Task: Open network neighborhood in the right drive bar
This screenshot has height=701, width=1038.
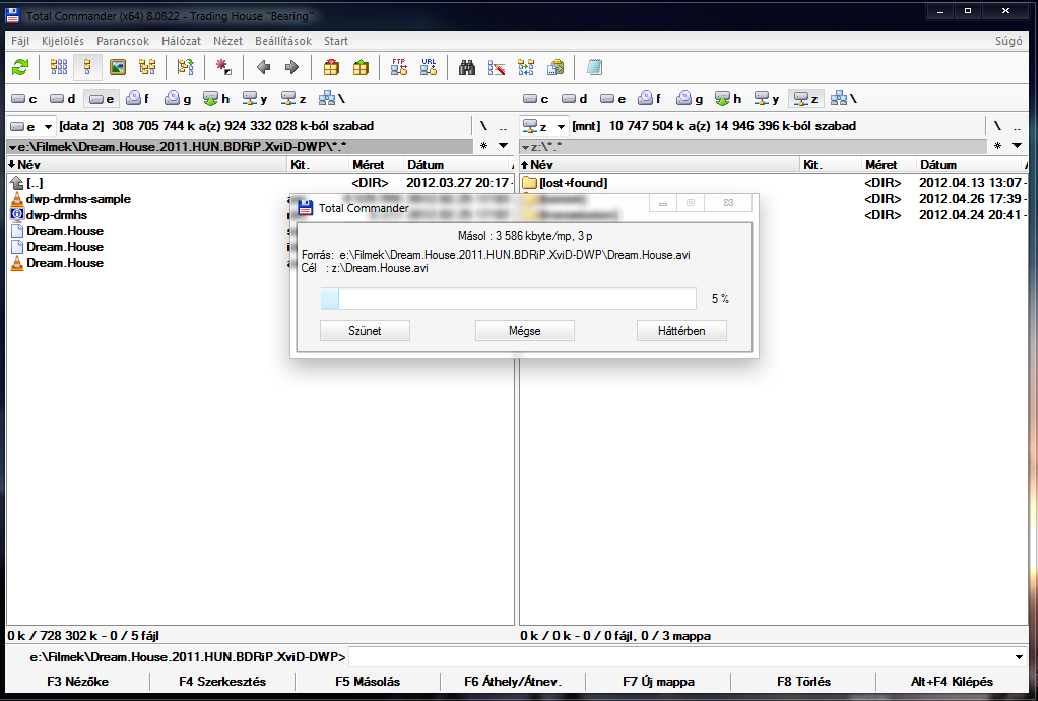Action: 844,99
